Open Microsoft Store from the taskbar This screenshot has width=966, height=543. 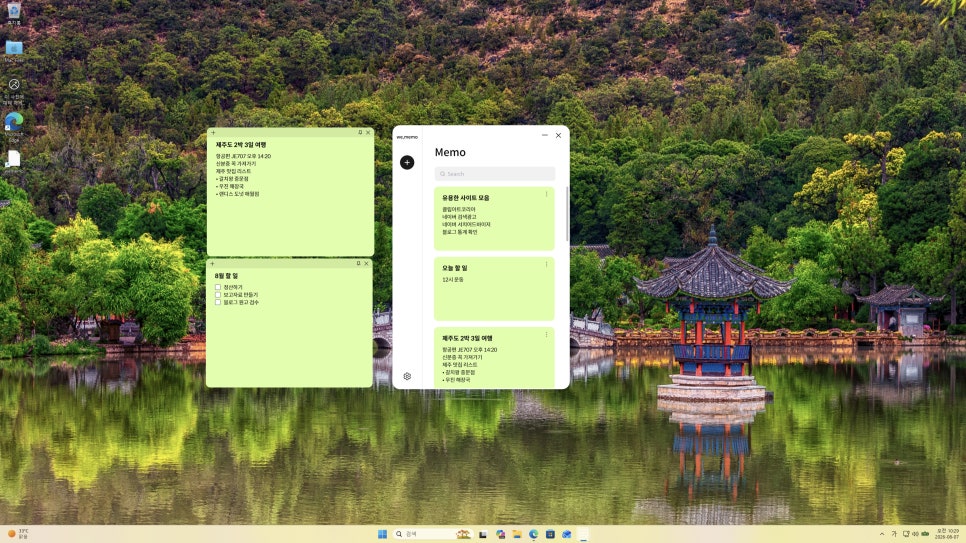point(550,534)
